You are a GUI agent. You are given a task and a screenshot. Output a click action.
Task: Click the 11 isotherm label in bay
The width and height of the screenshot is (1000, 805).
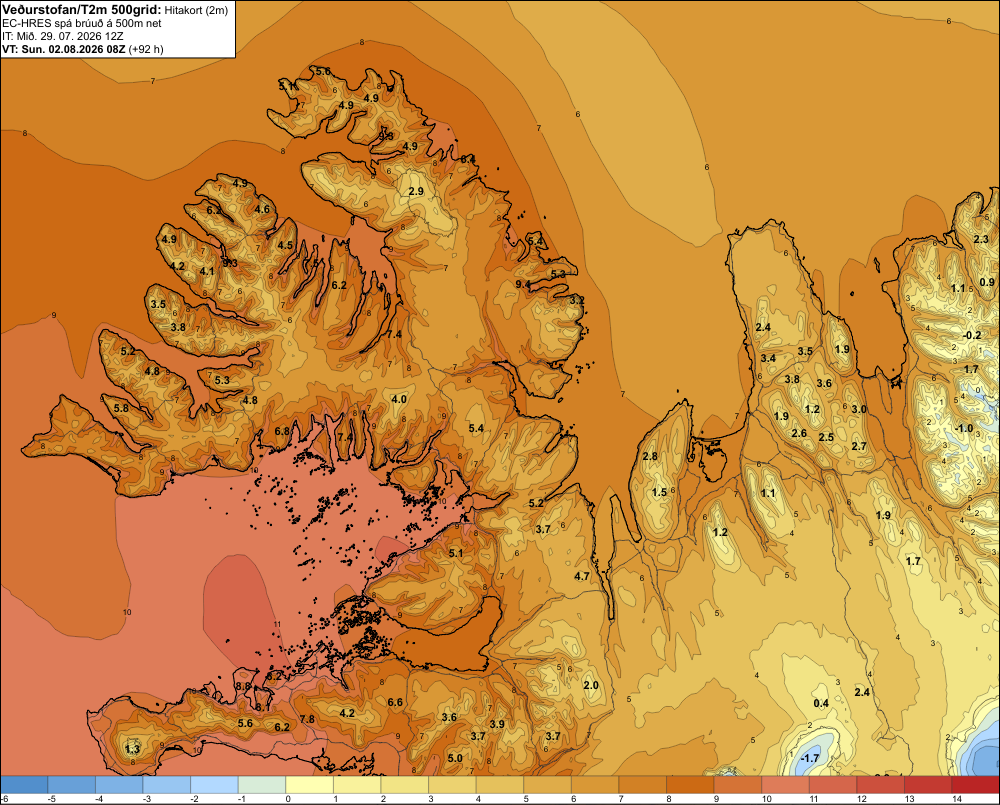(277, 624)
